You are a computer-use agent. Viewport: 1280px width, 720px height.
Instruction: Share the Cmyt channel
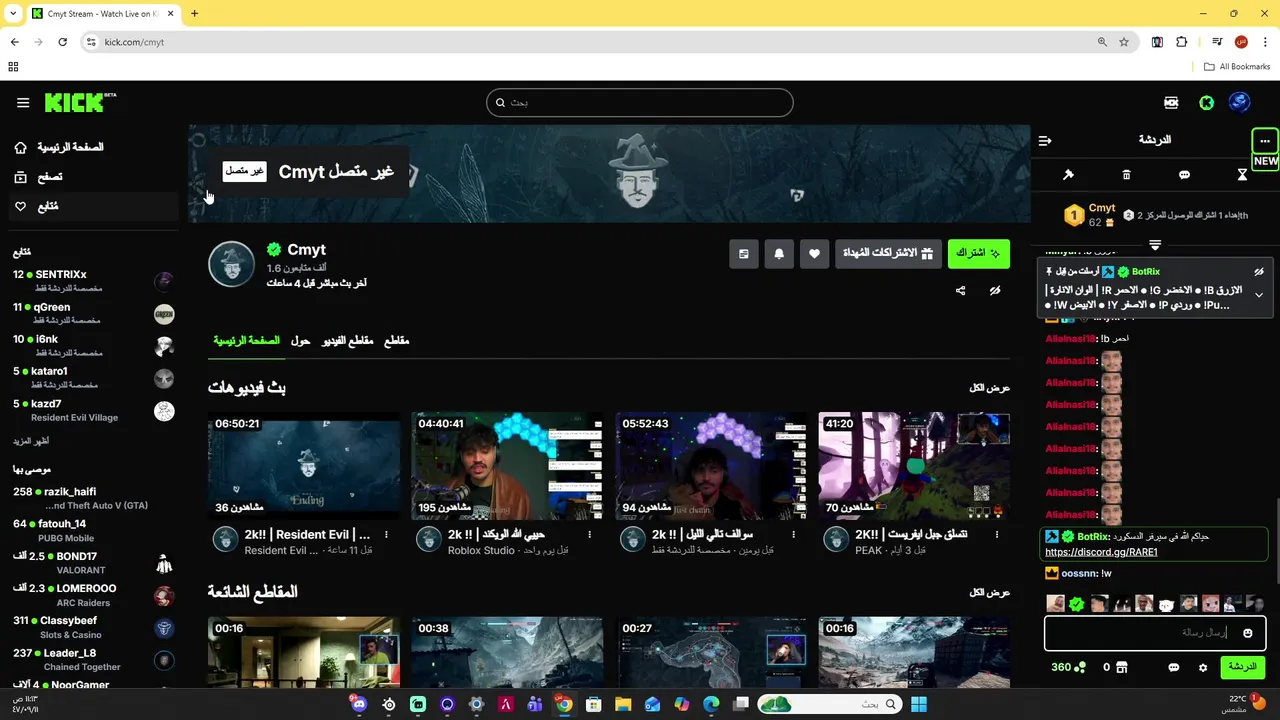960,291
